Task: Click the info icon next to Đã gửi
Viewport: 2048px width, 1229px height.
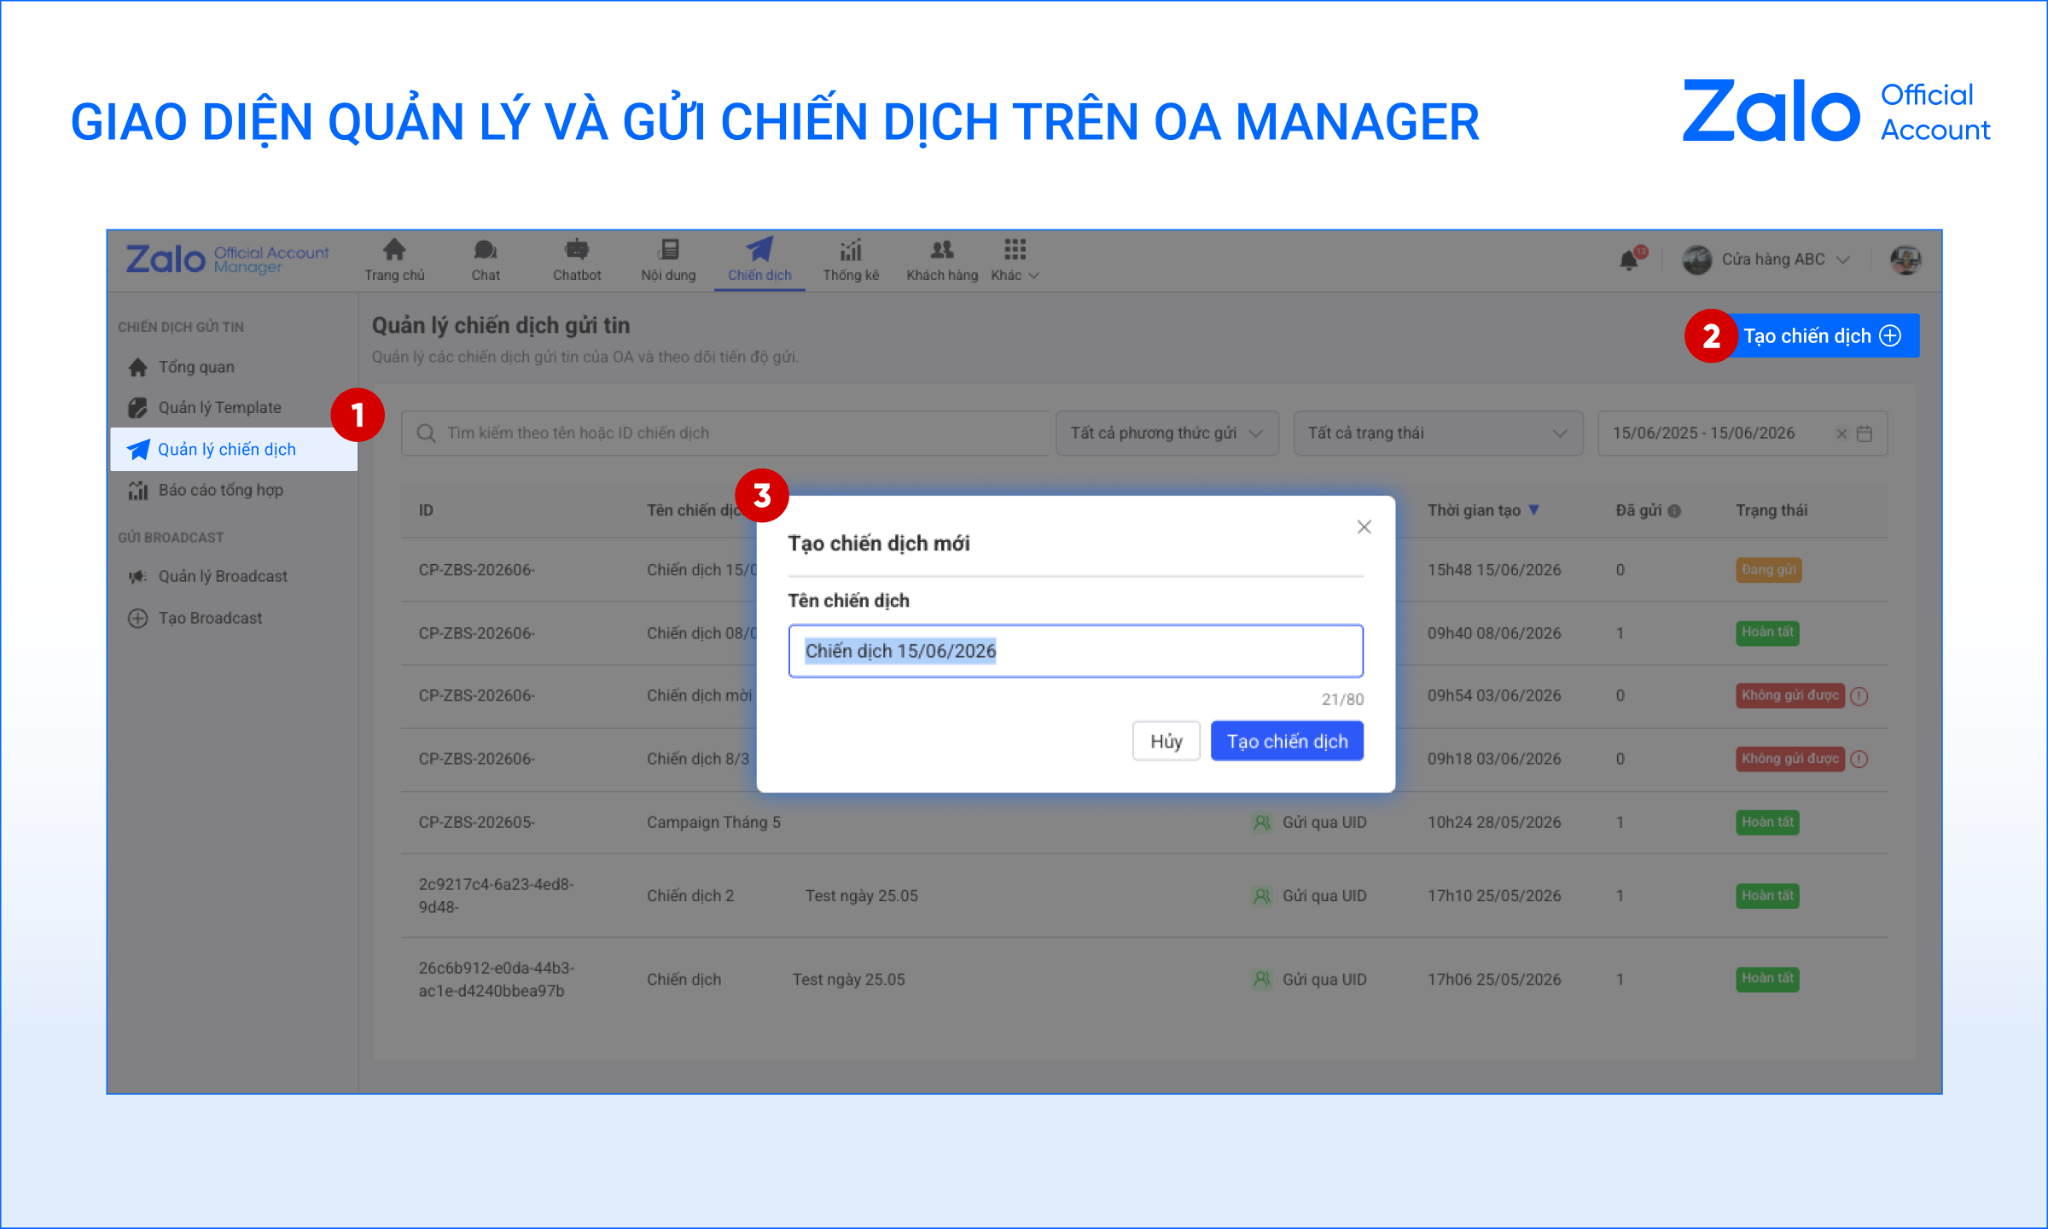Action: (1674, 511)
